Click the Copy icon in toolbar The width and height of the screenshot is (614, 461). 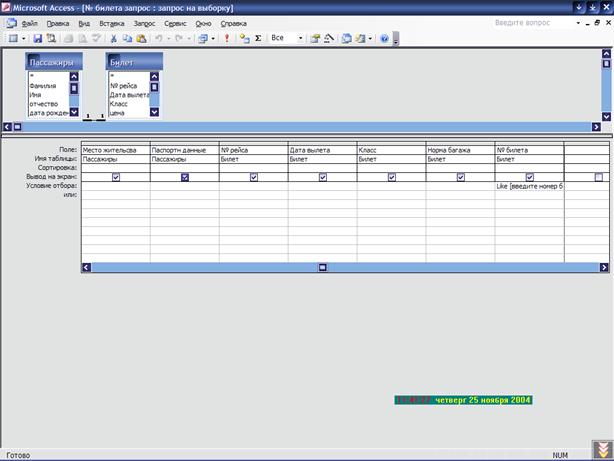(127, 38)
